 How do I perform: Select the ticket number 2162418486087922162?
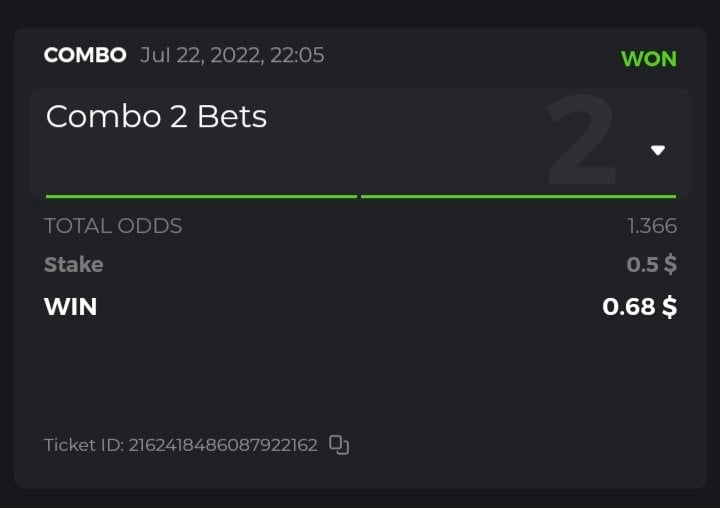pos(223,445)
